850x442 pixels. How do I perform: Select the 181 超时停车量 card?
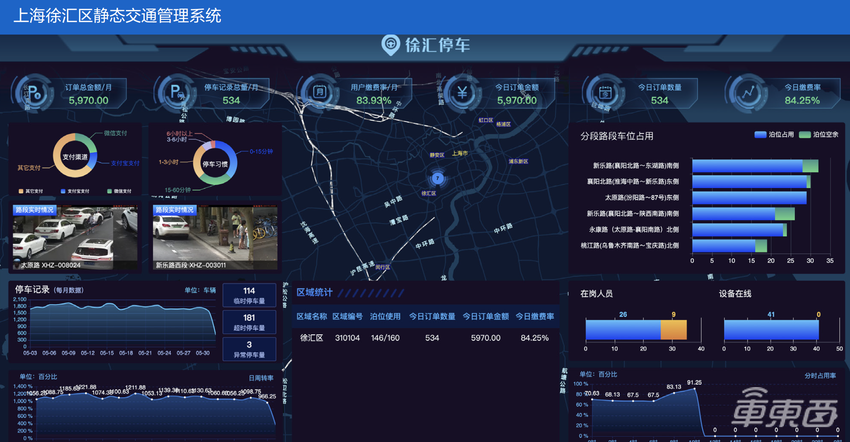click(x=249, y=322)
